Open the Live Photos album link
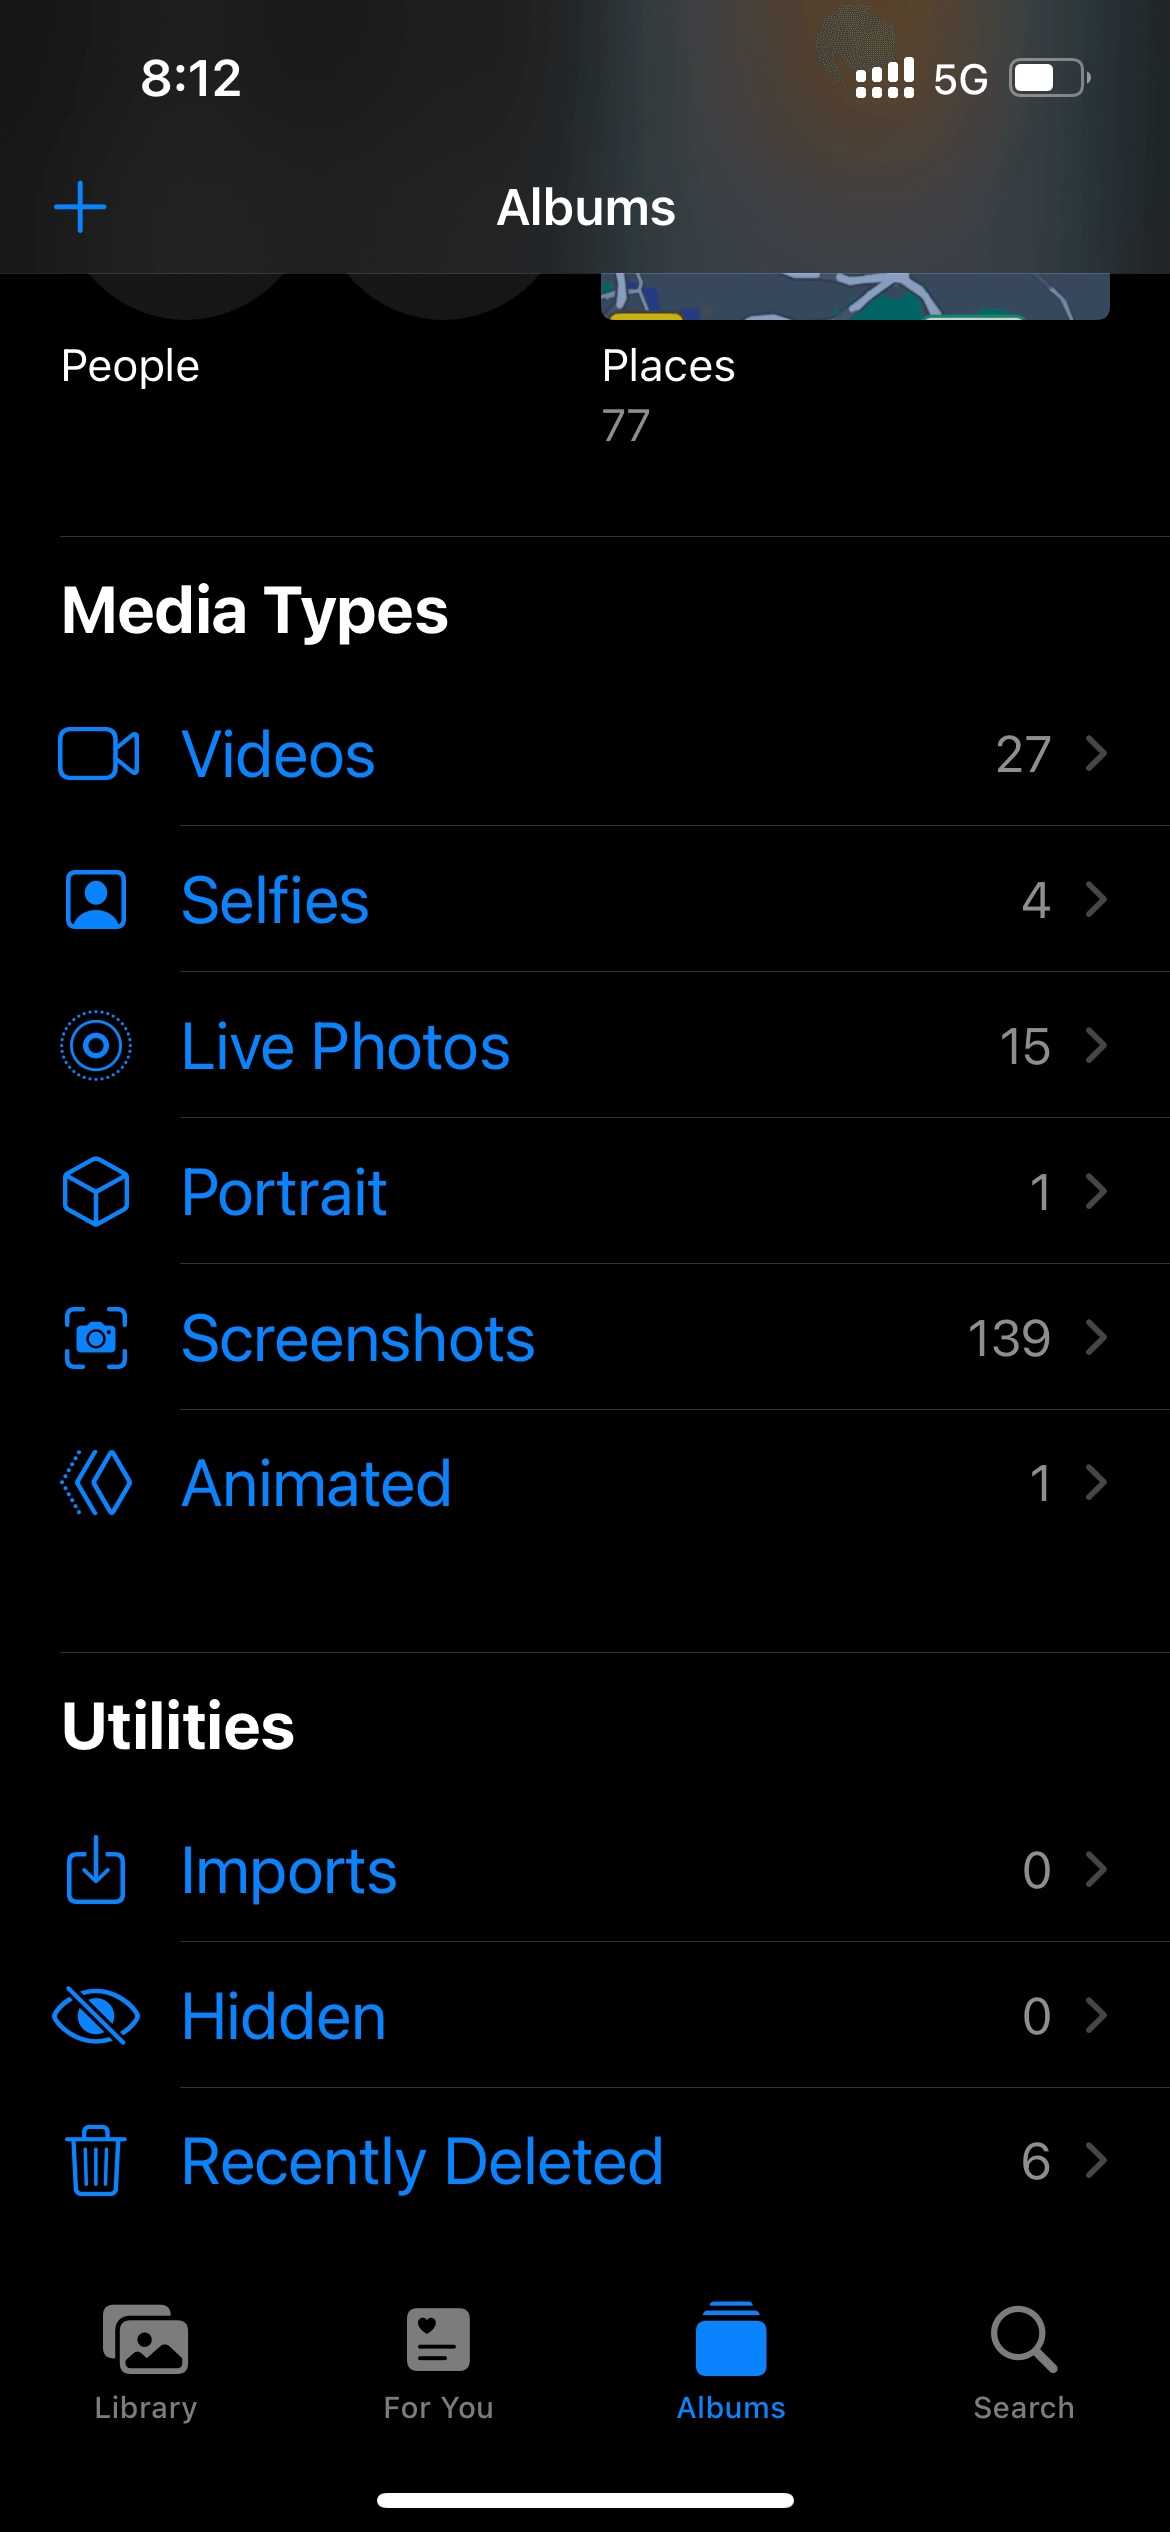This screenshot has height=2532, width=1170. (346, 1047)
